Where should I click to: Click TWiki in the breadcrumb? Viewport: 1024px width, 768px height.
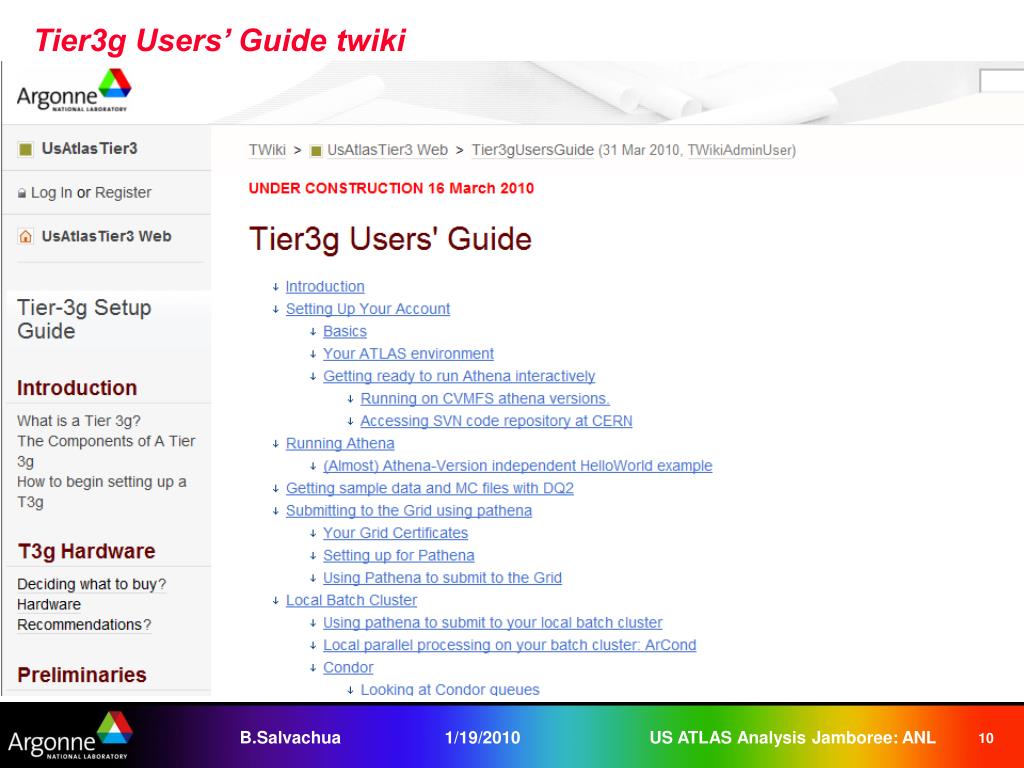pos(267,150)
